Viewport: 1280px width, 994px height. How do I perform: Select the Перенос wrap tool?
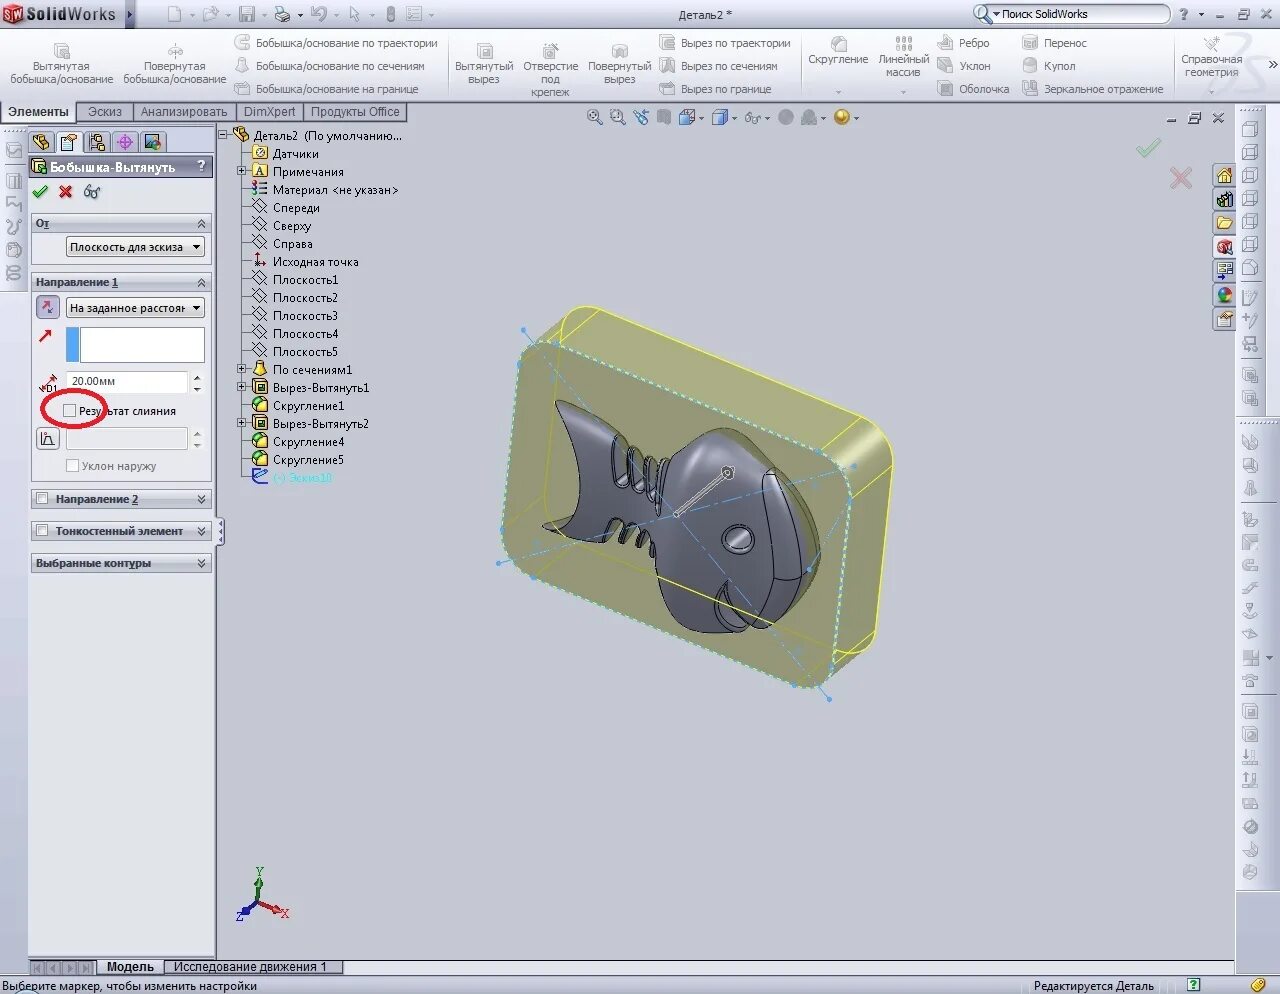(1054, 43)
